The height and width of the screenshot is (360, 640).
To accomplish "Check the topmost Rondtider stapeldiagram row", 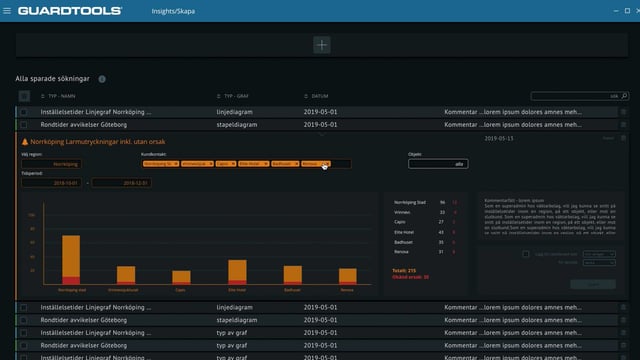I will point(24,124).
